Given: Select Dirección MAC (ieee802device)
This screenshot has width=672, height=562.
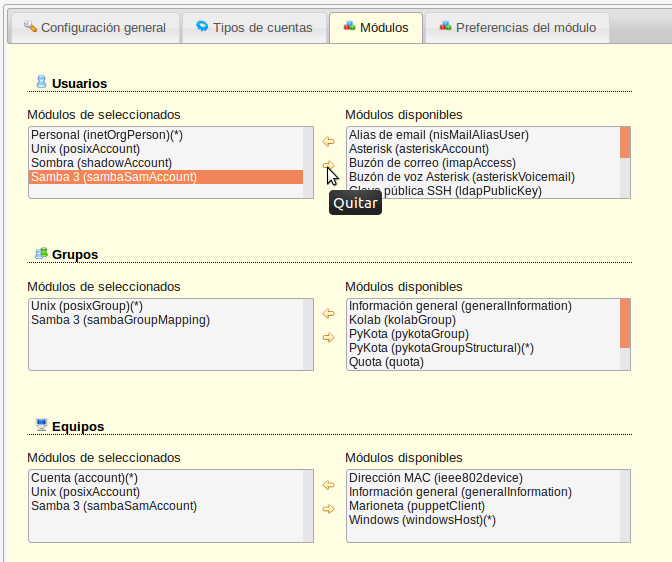Looking at the screenshot, I should pyautogui.click(x=483, y=478).
